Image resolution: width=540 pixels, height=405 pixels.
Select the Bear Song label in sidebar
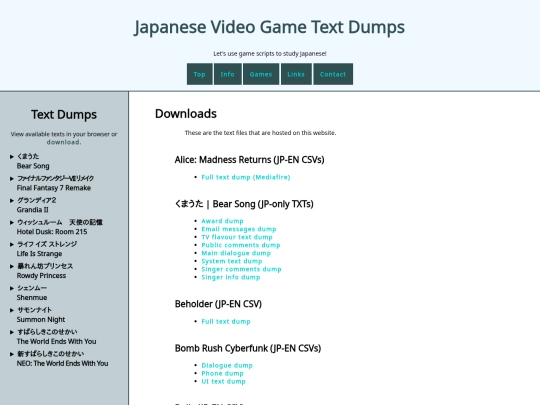point(33,166)
